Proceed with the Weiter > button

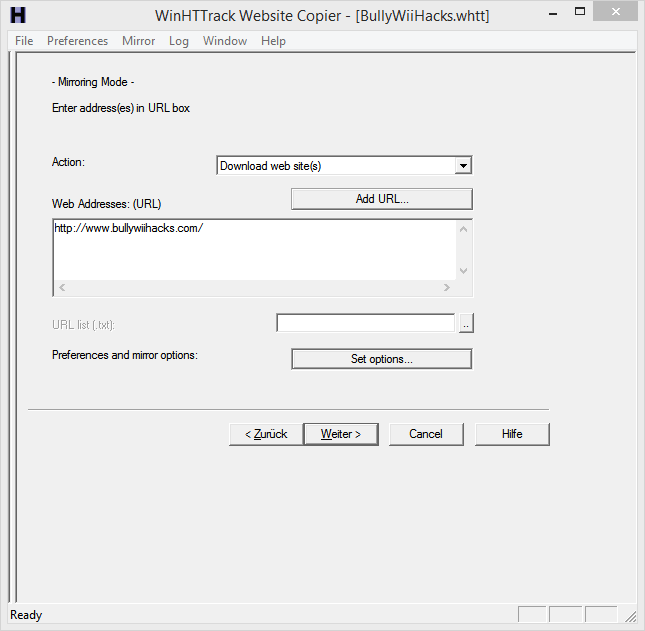click(x=341, y=434)
